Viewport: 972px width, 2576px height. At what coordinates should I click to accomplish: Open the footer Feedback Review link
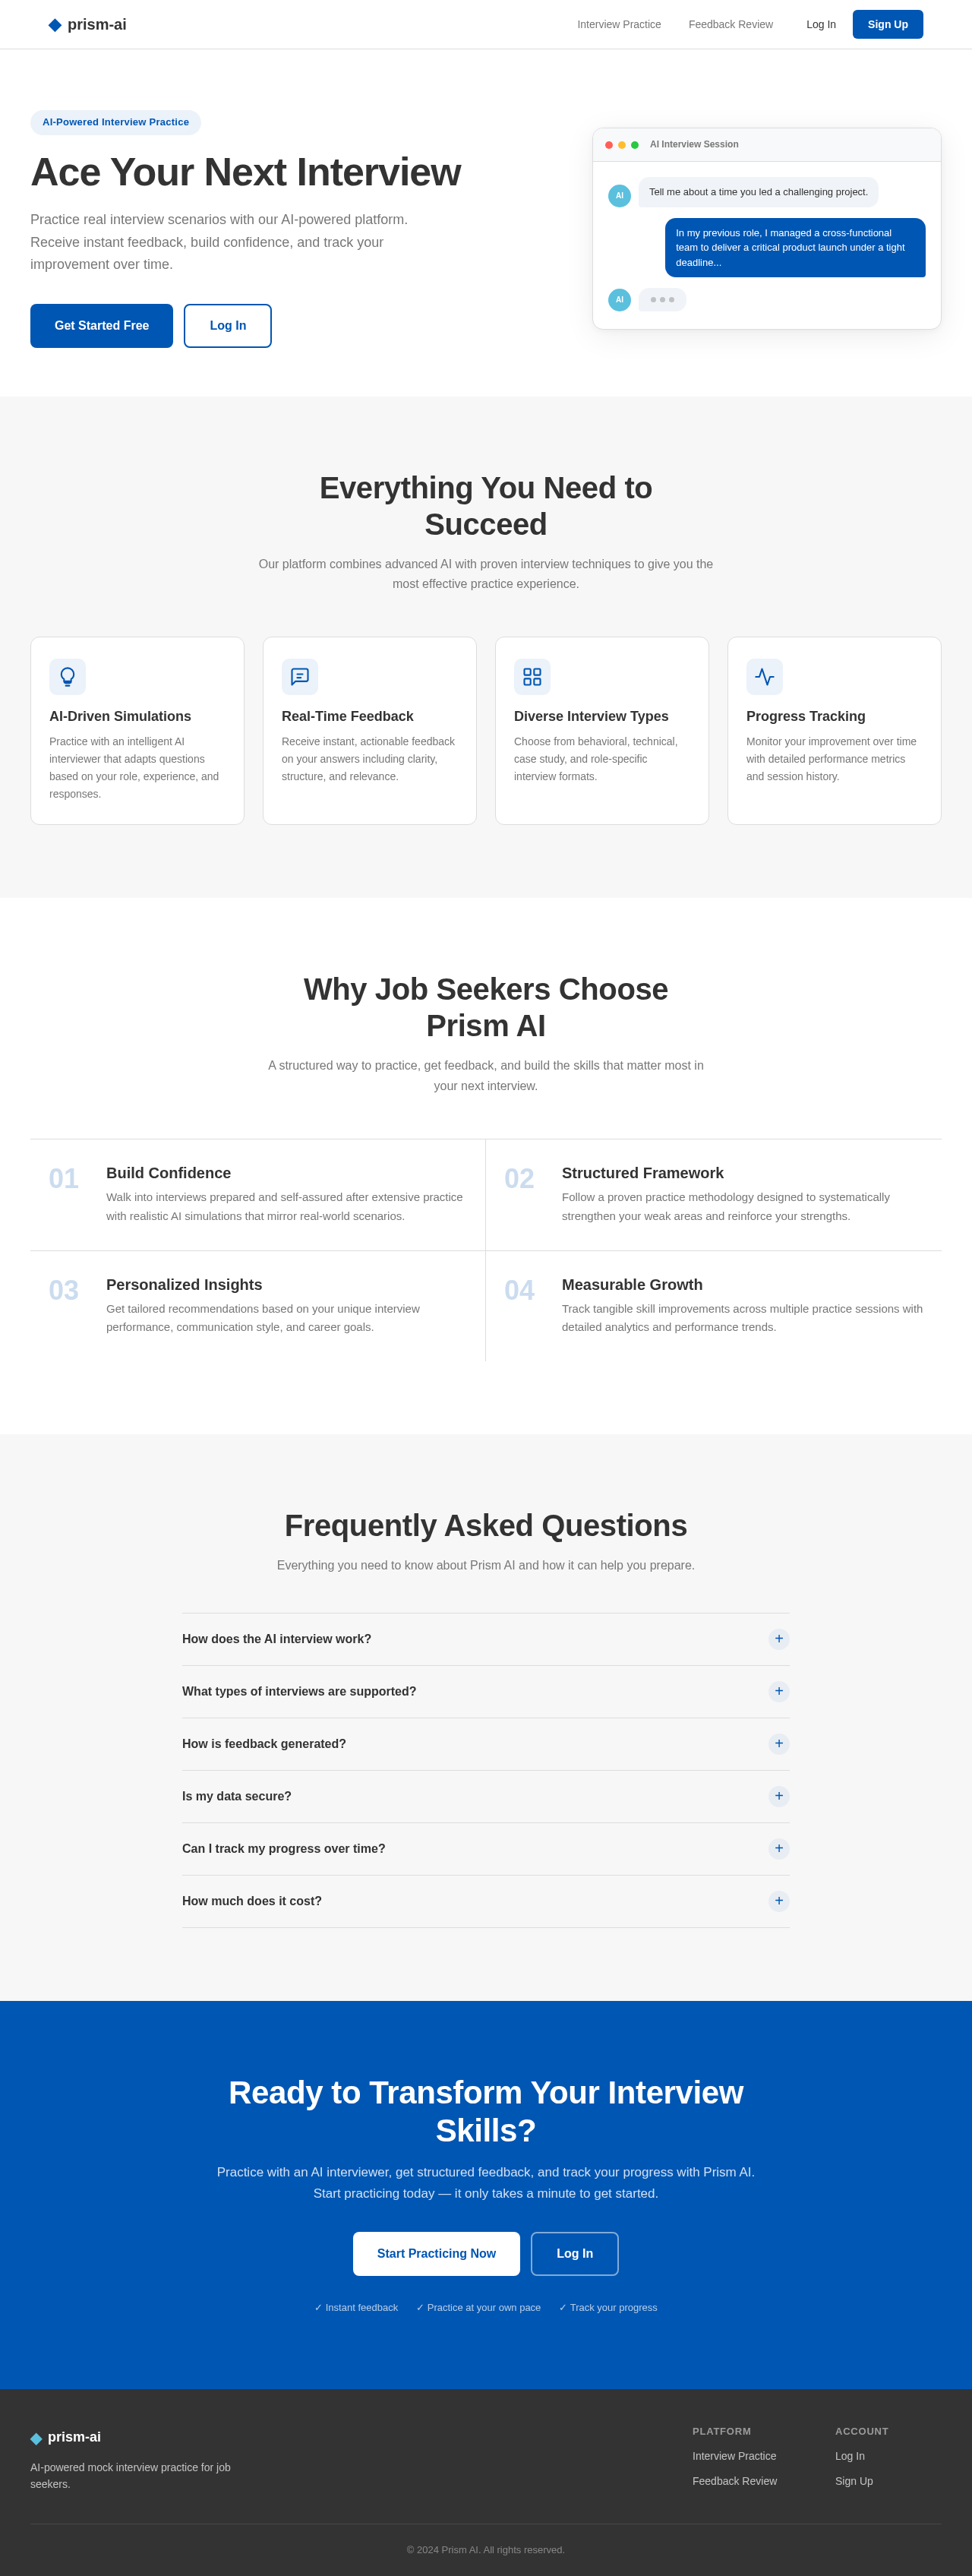click(735, 2481)
